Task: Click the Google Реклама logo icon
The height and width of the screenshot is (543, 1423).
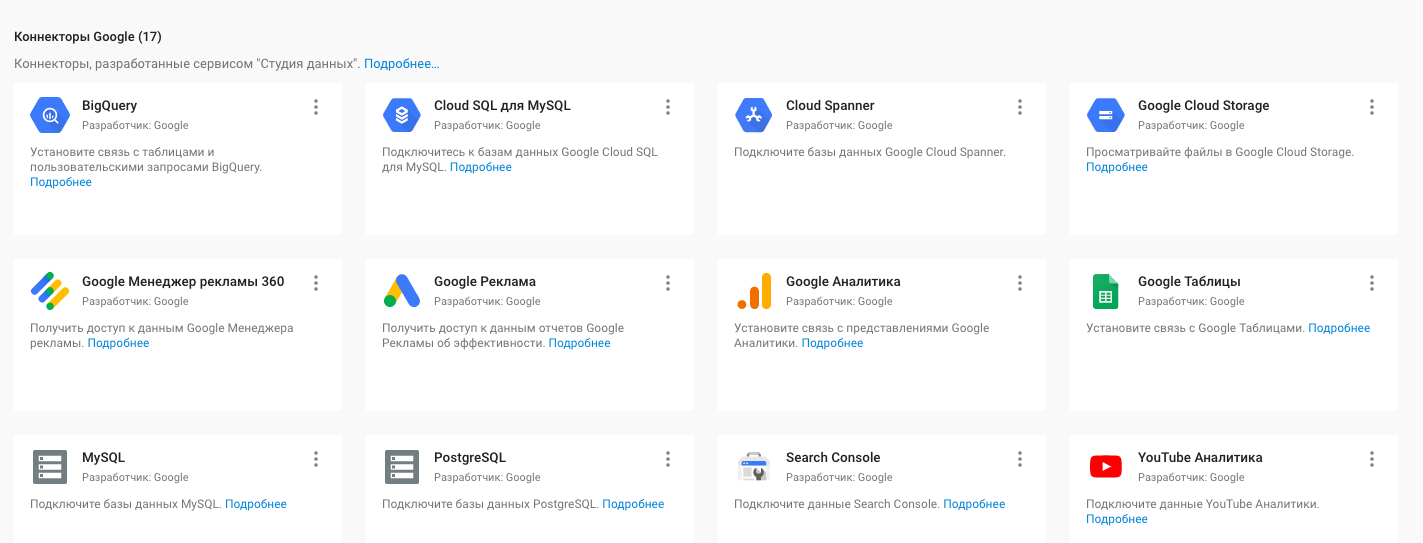Action: click(402, 291)
